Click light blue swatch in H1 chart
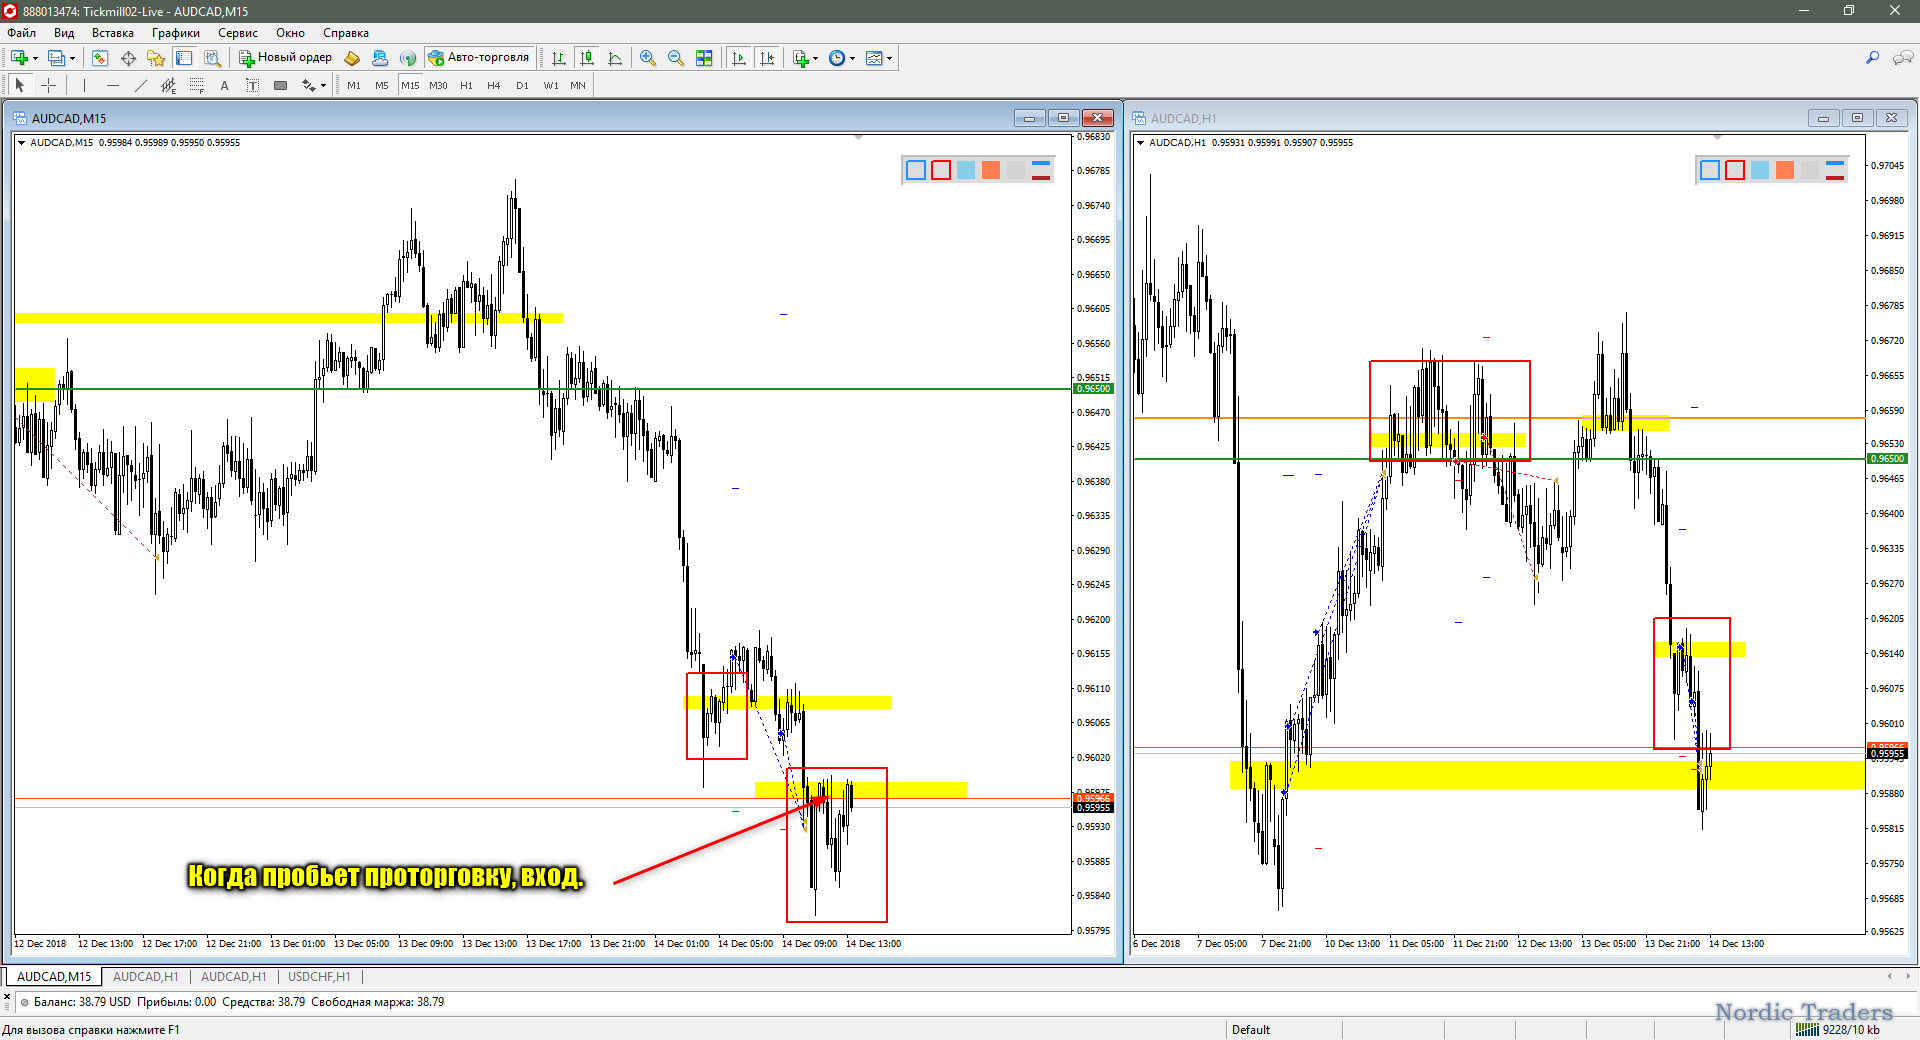The image size is (1920, 1040). tap(1760, 170)
